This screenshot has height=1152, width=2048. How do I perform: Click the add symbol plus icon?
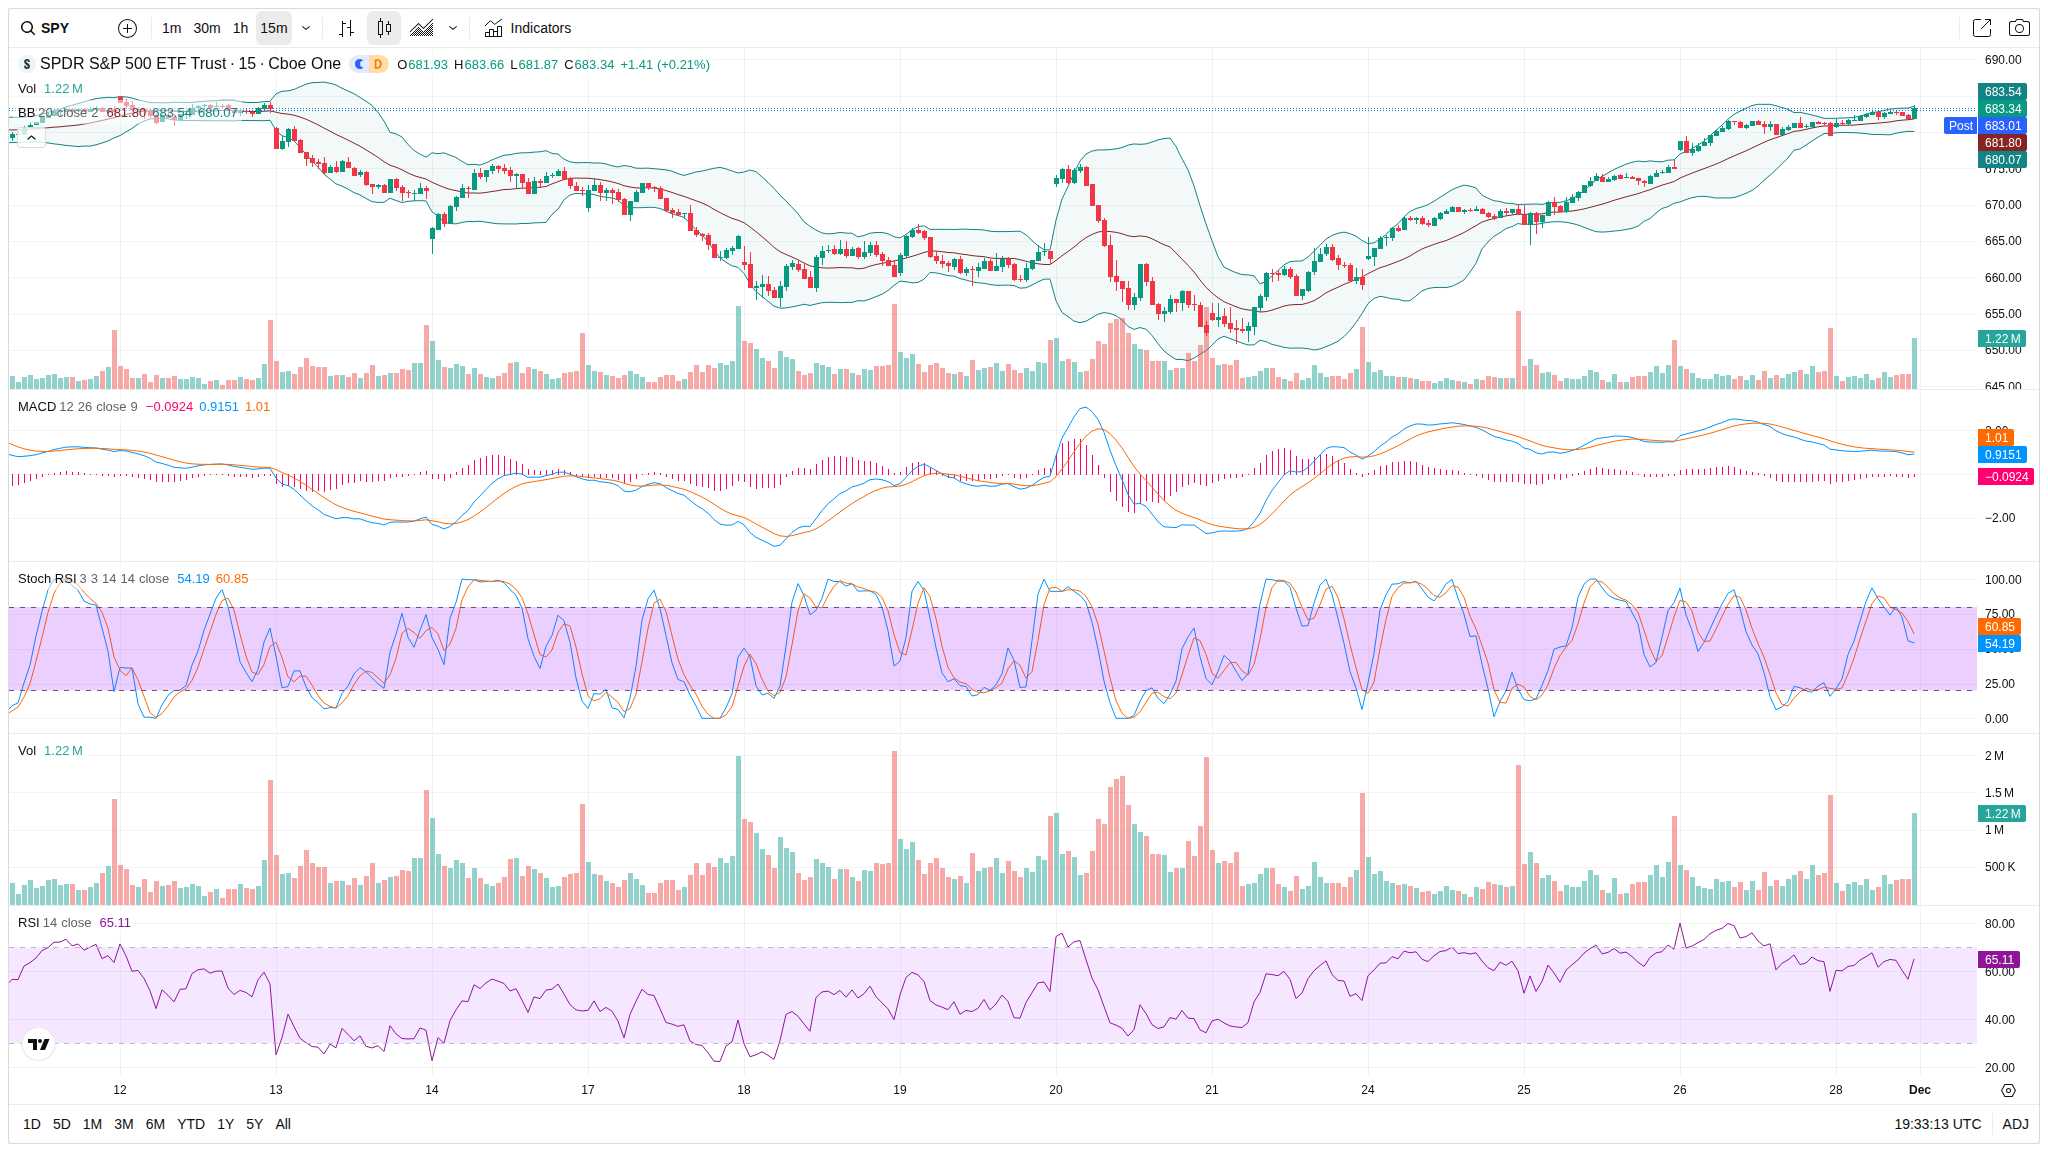pos(127,28)
